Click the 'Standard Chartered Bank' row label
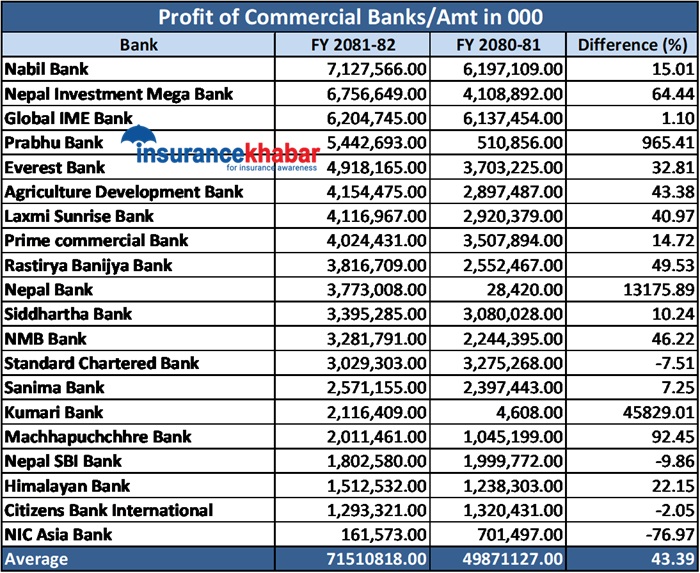Screen dimensions: 700x573 [x=102, y=363]
